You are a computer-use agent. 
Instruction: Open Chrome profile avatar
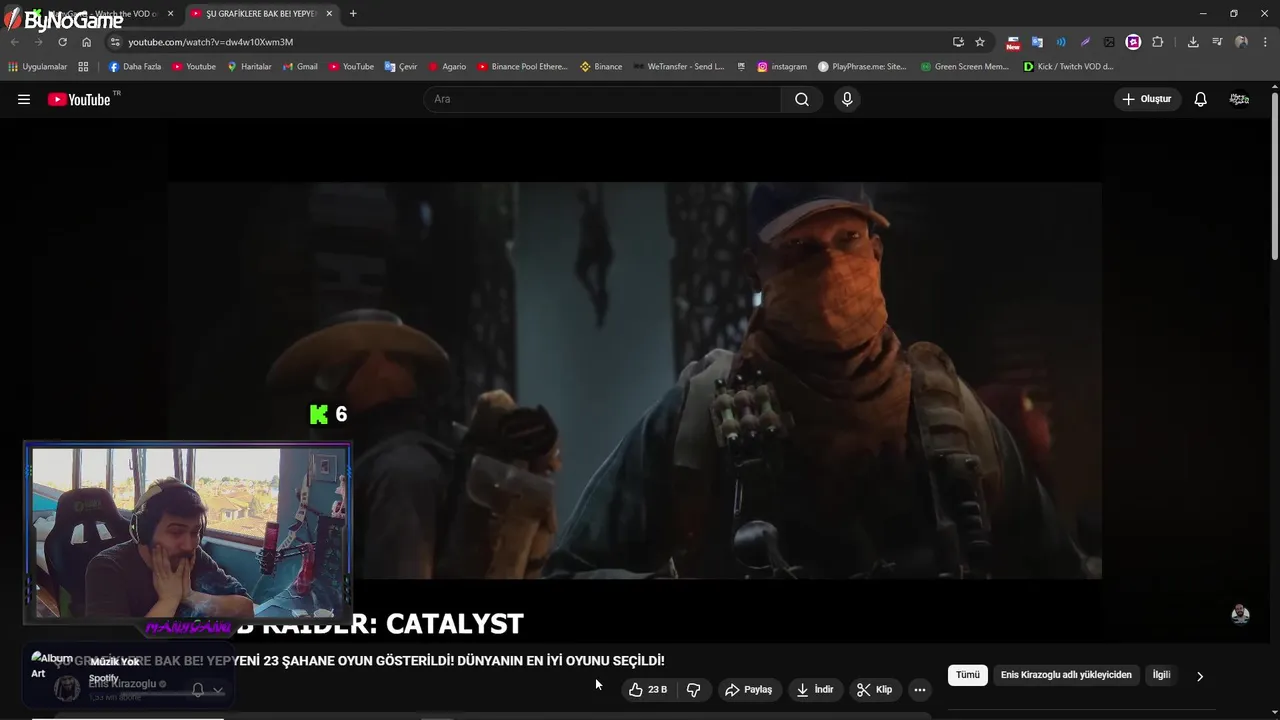(1241, 42)
